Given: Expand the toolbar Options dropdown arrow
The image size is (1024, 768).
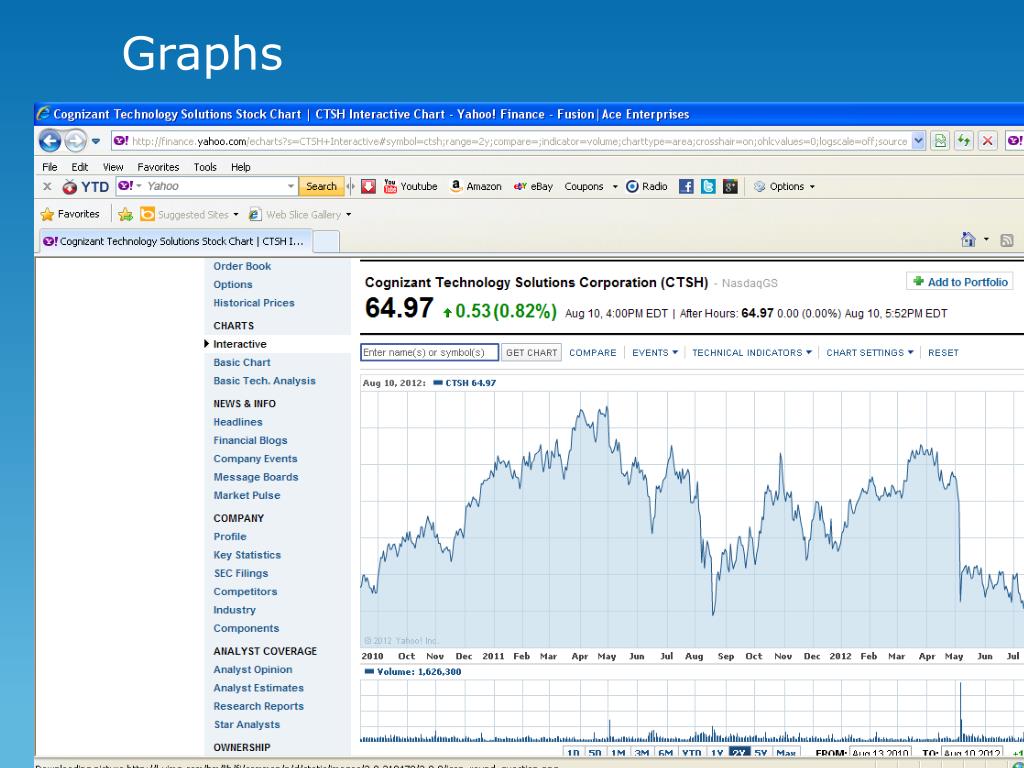Looking at the screenshot, I should click(812, 187).
